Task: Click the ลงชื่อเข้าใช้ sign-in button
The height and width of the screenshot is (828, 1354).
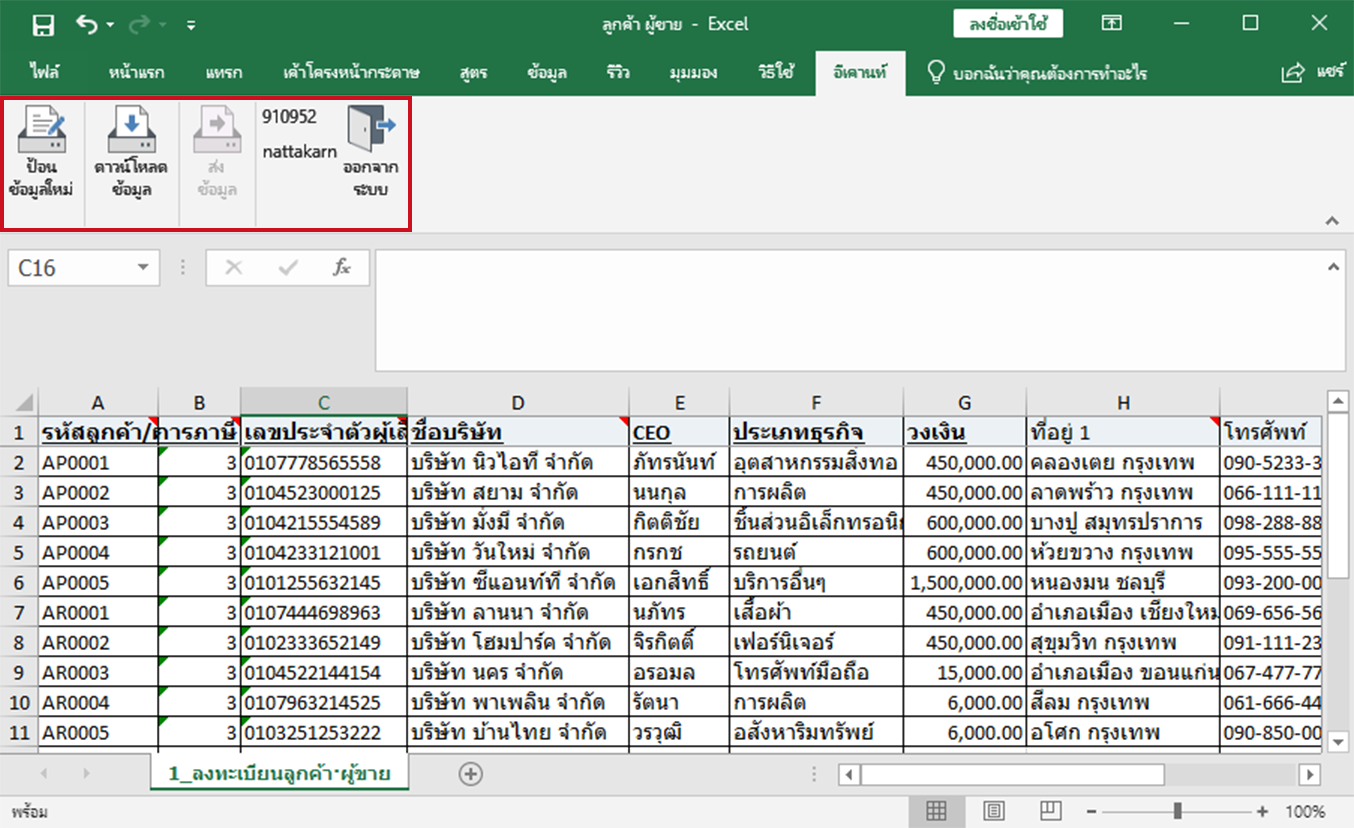Action: (1007, 24)
